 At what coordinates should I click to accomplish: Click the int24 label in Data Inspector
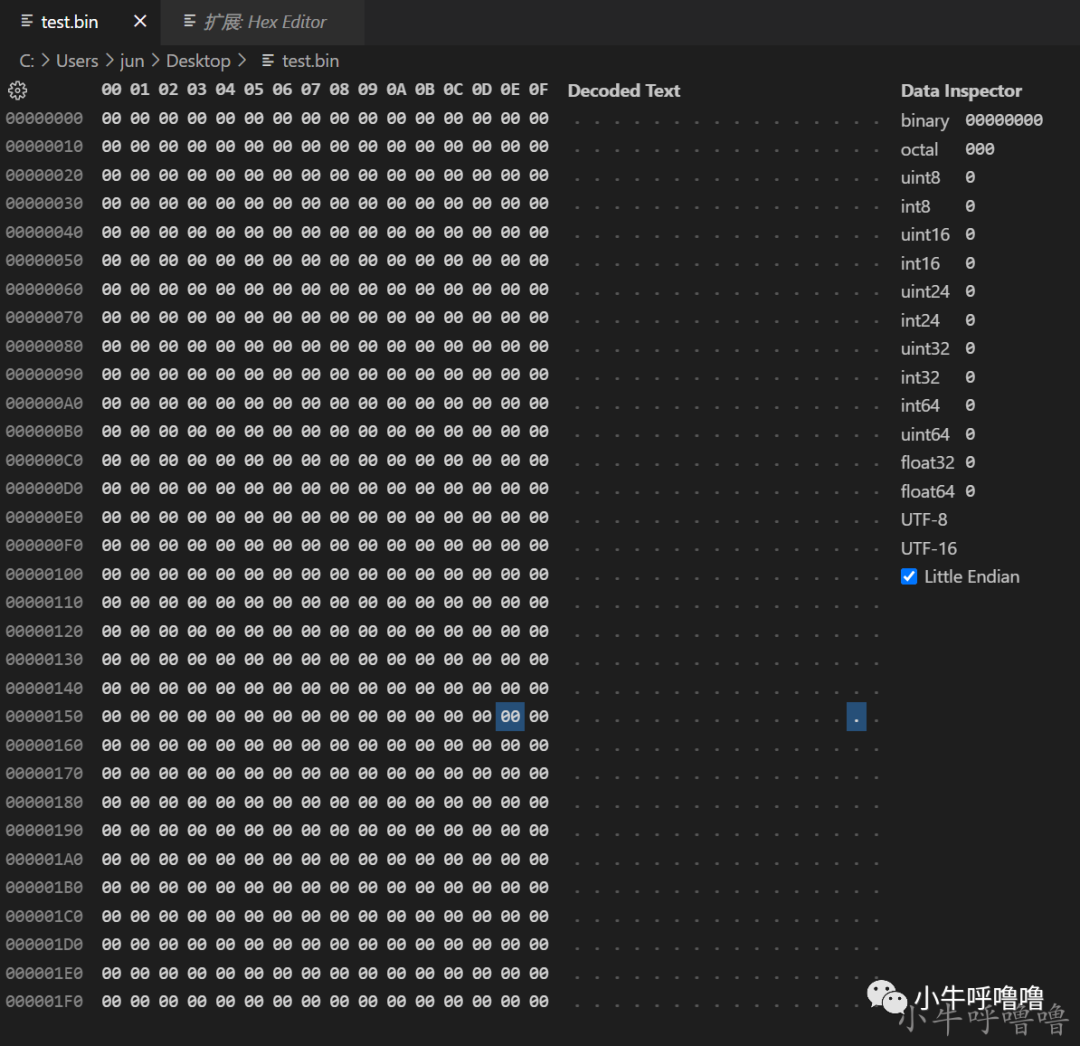click(x=920, y=321)
